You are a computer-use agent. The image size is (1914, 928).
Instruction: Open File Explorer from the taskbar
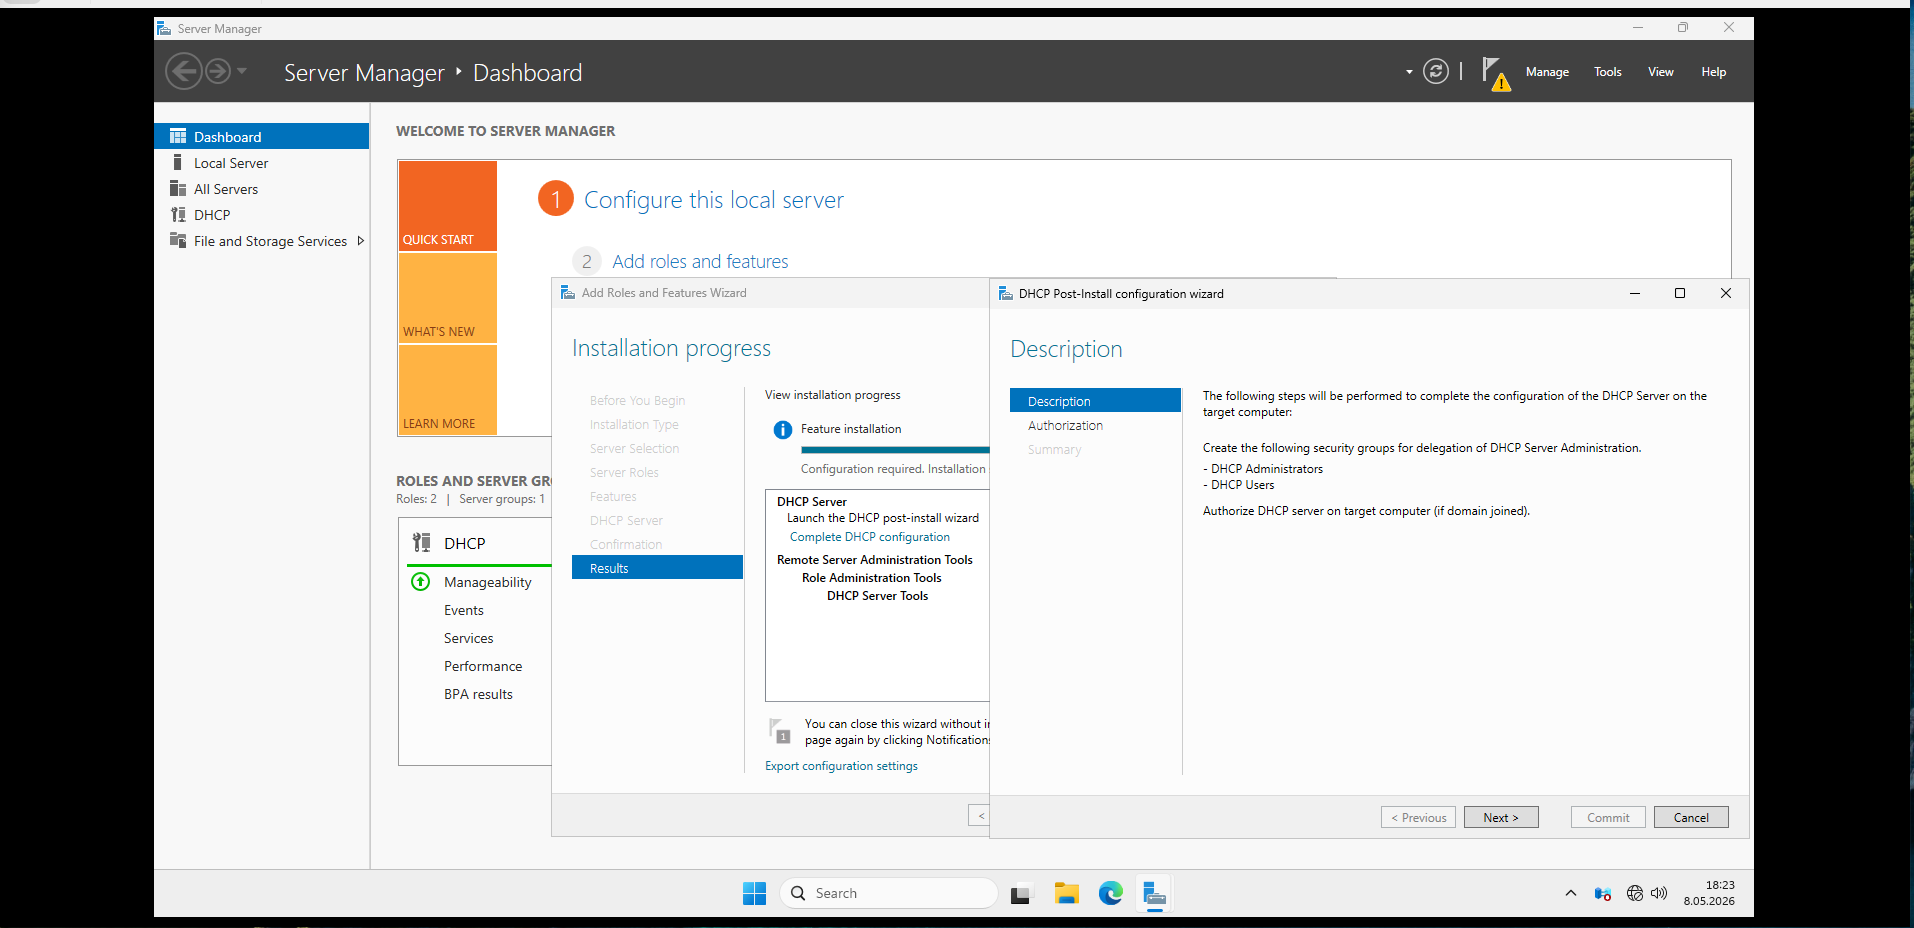1066,893
